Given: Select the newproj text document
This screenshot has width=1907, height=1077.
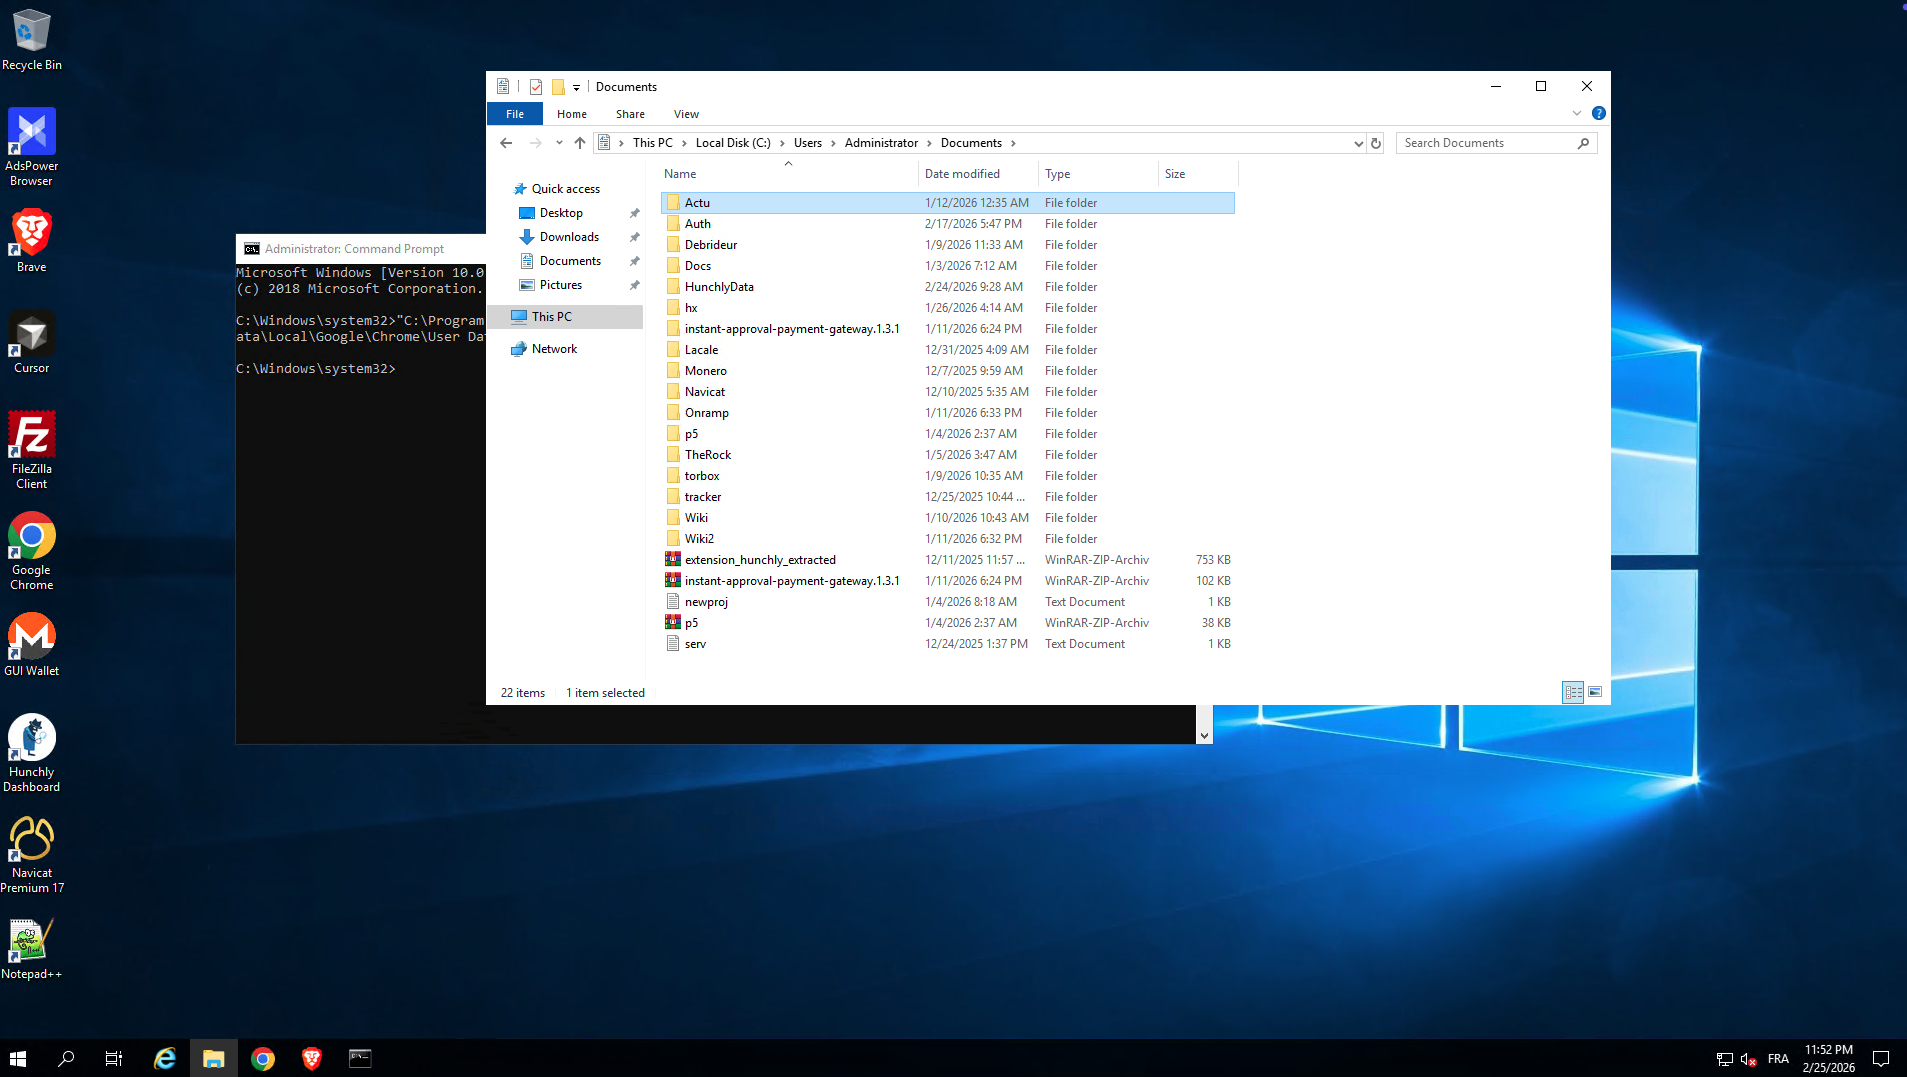Looking at the screenshot, I should click(705, 602).
